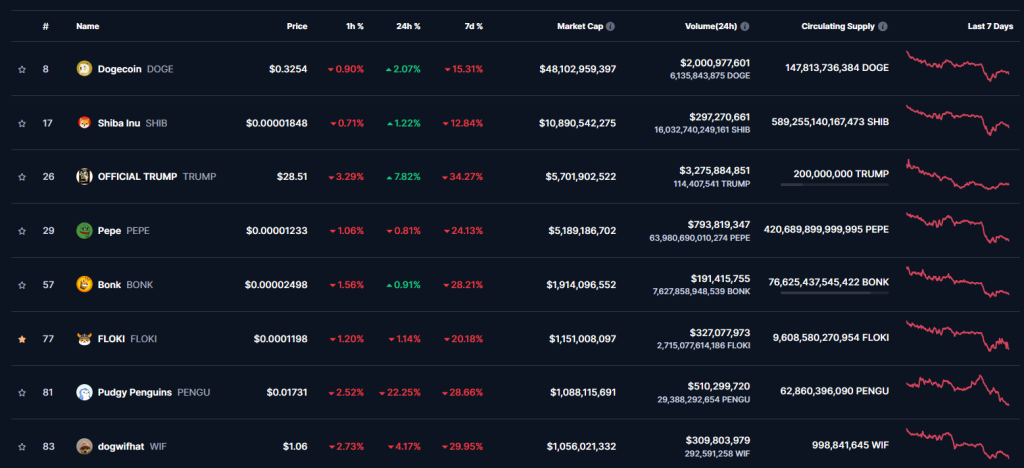Open Shiba Inu's last 7 days chart
1024x468 pixels.
click(957, 120)
